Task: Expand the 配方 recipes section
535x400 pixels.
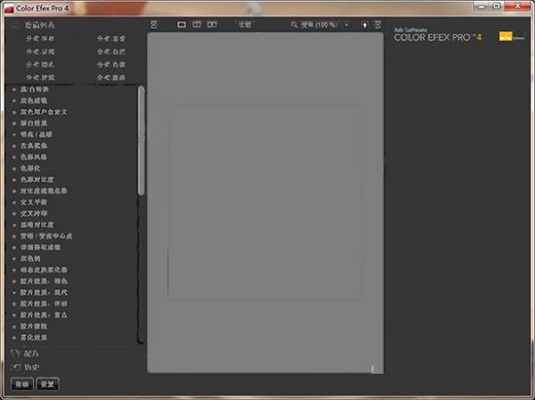Action: point(31,354)
